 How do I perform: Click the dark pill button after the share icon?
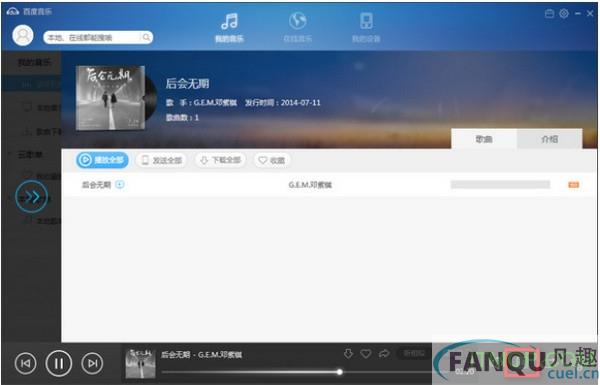(x=414, y=353)
